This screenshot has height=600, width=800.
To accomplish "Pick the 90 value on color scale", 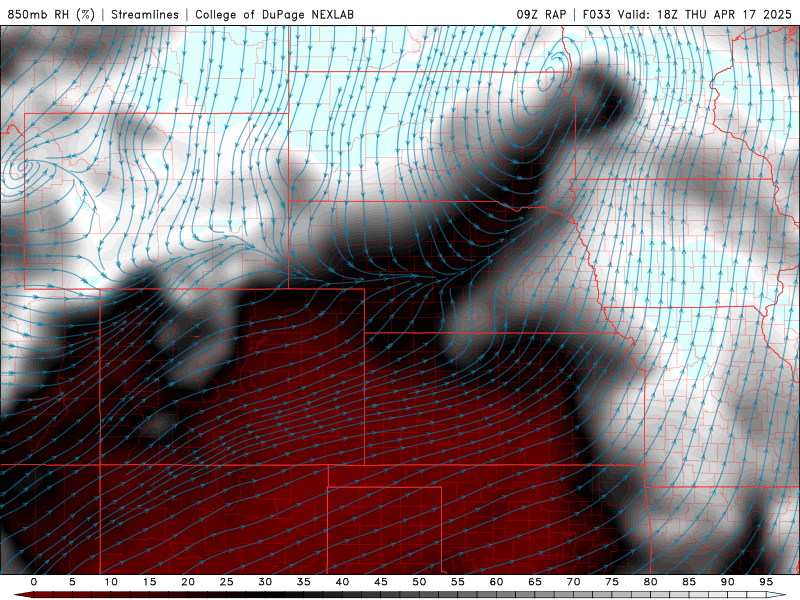I will 727,582.
